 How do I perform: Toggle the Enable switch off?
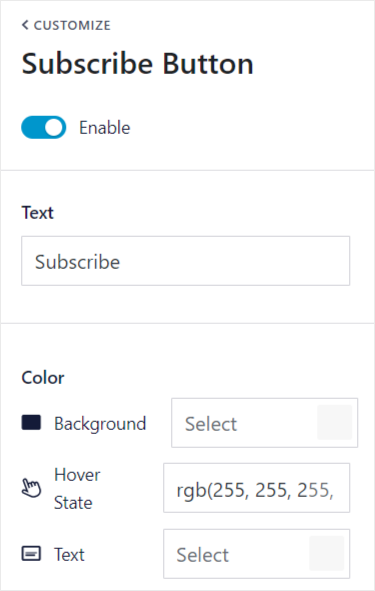coord(44,127)
